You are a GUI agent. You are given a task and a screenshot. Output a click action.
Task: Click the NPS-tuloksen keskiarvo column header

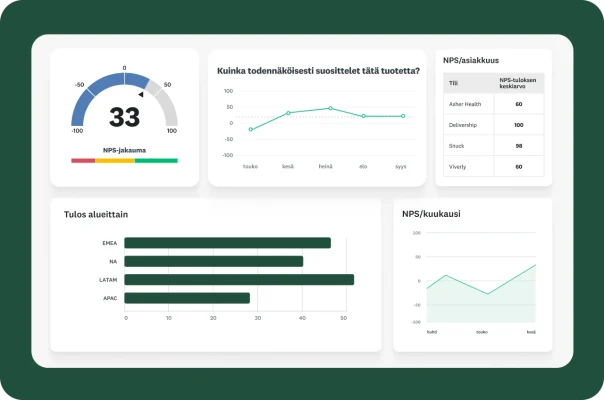(518, 83)
